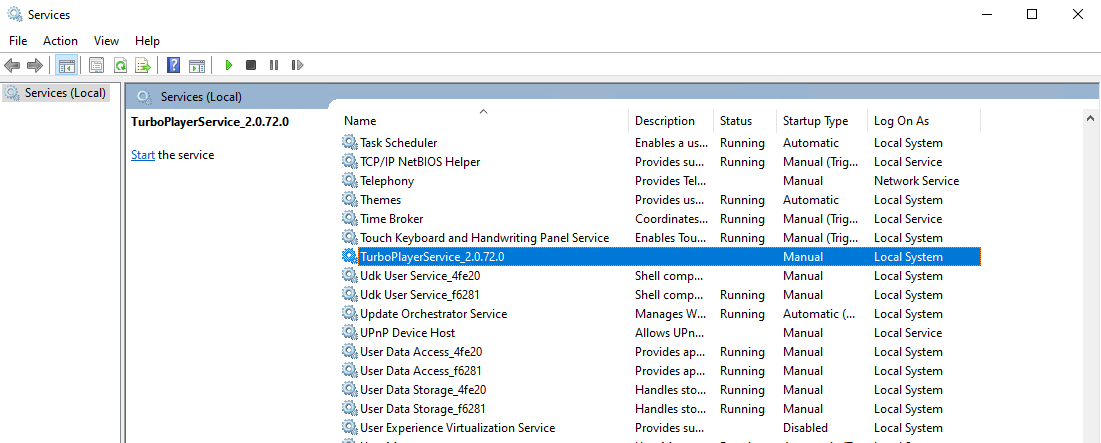The height and width of the screenshot is (443, 1101).
Task: Select the Task Scheduler service row
Action: pos(398,143)
